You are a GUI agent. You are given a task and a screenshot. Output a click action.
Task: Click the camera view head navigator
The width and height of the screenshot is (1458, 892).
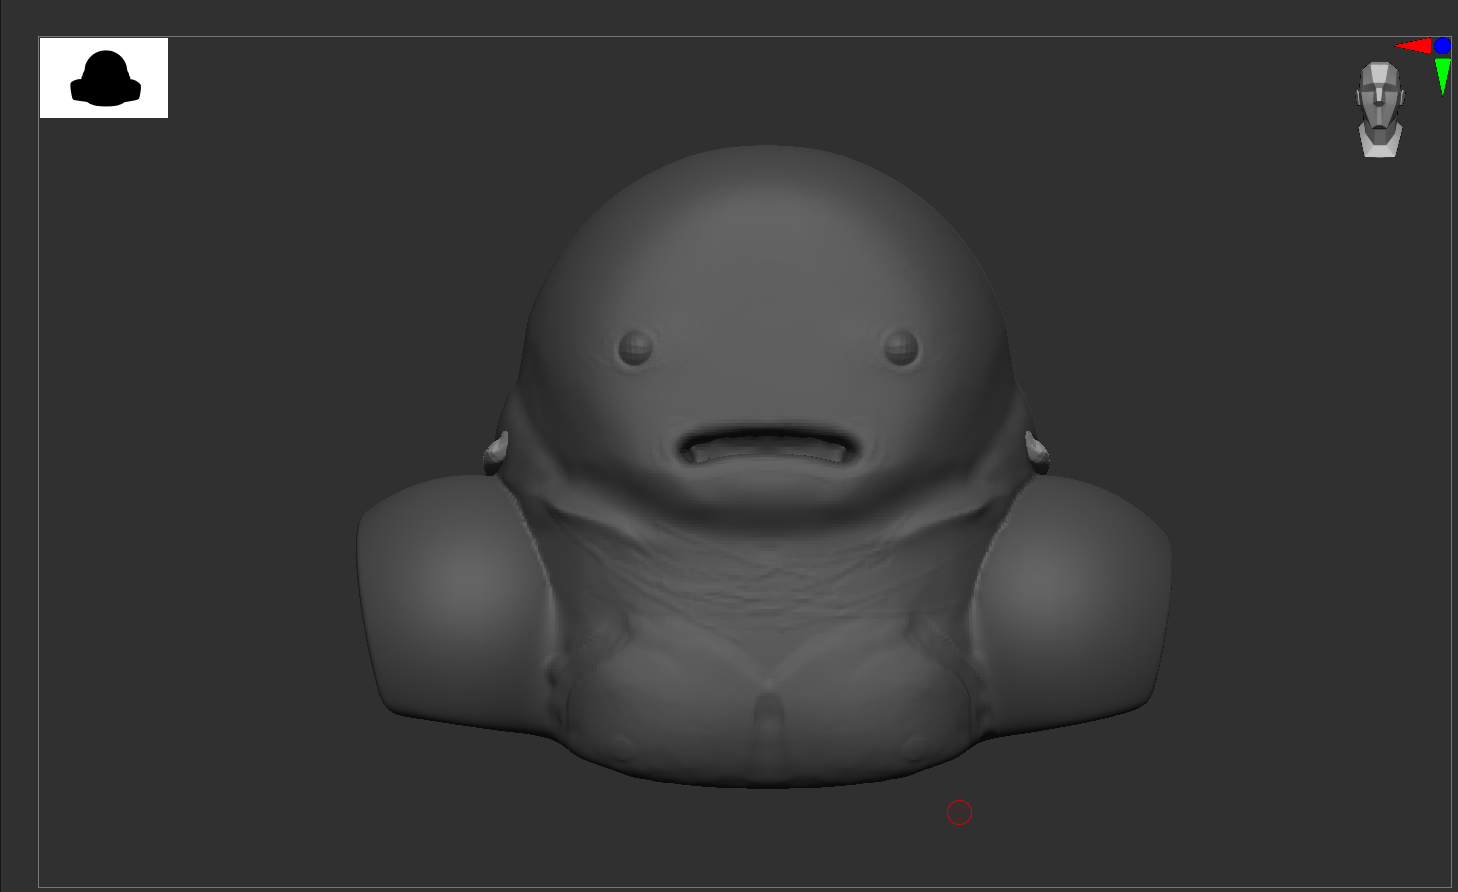tap(1380, 109)
